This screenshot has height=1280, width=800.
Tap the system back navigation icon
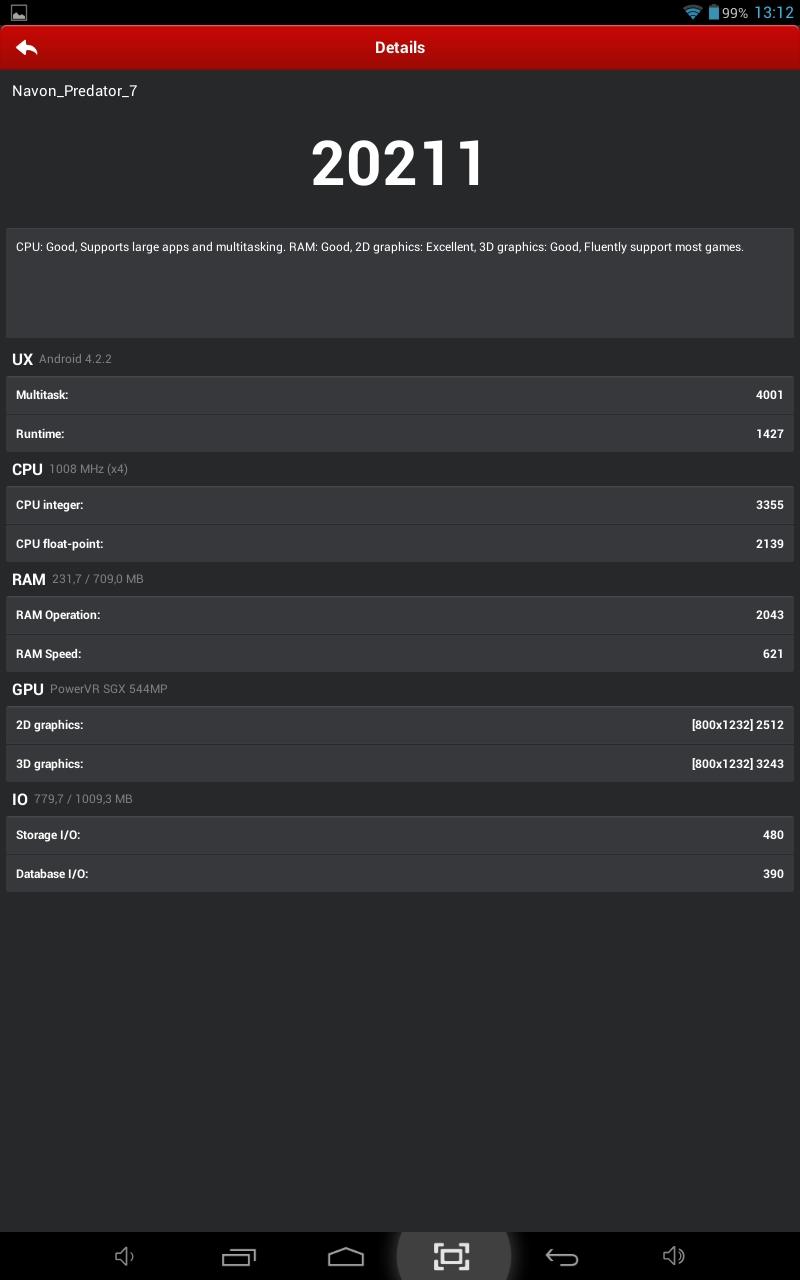point(561,1257)
